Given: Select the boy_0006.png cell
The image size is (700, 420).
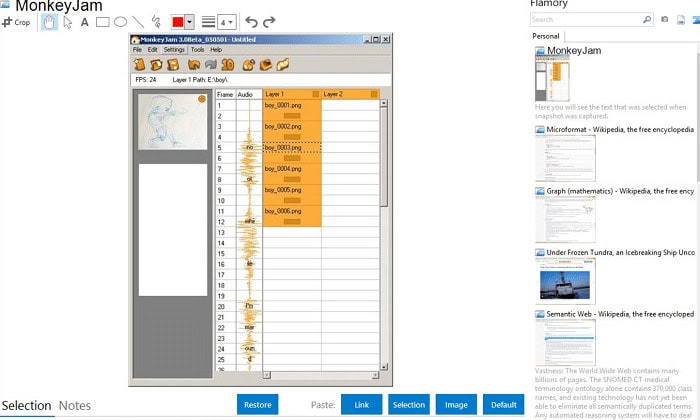Looking at the screenshot, I should point(292,211).
